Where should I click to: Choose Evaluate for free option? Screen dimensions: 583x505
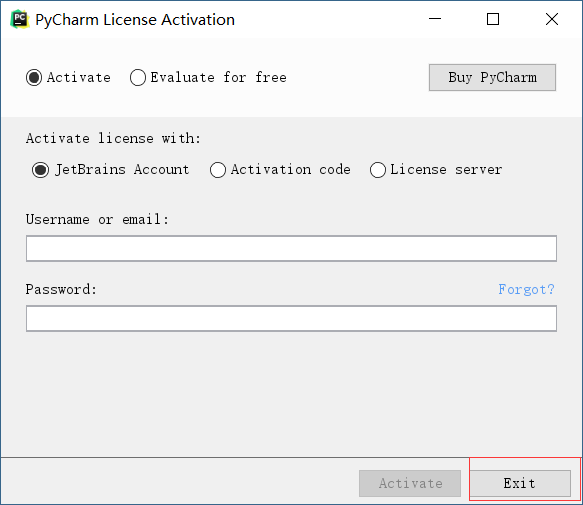click(x=208, y=78)
